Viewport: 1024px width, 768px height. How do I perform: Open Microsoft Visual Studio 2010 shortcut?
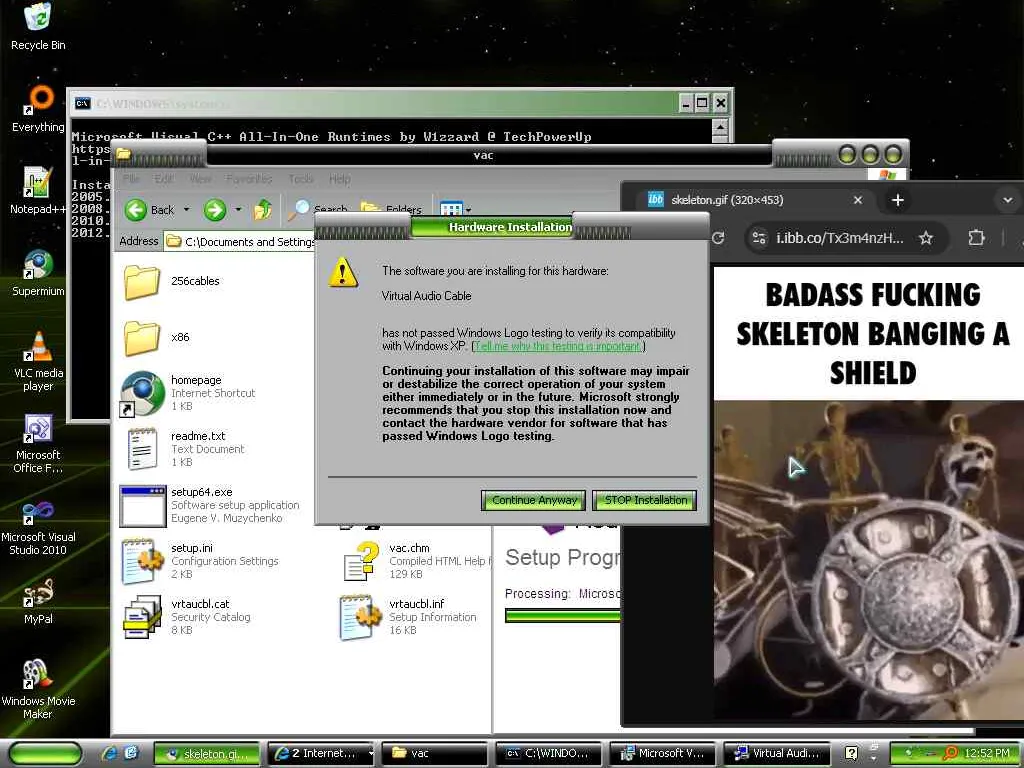(38, 526)
